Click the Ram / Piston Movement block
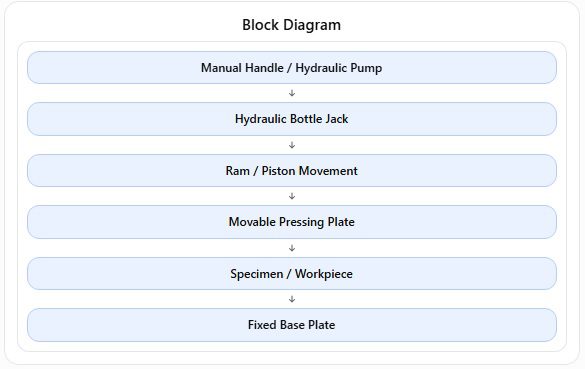 click(292, 171)
